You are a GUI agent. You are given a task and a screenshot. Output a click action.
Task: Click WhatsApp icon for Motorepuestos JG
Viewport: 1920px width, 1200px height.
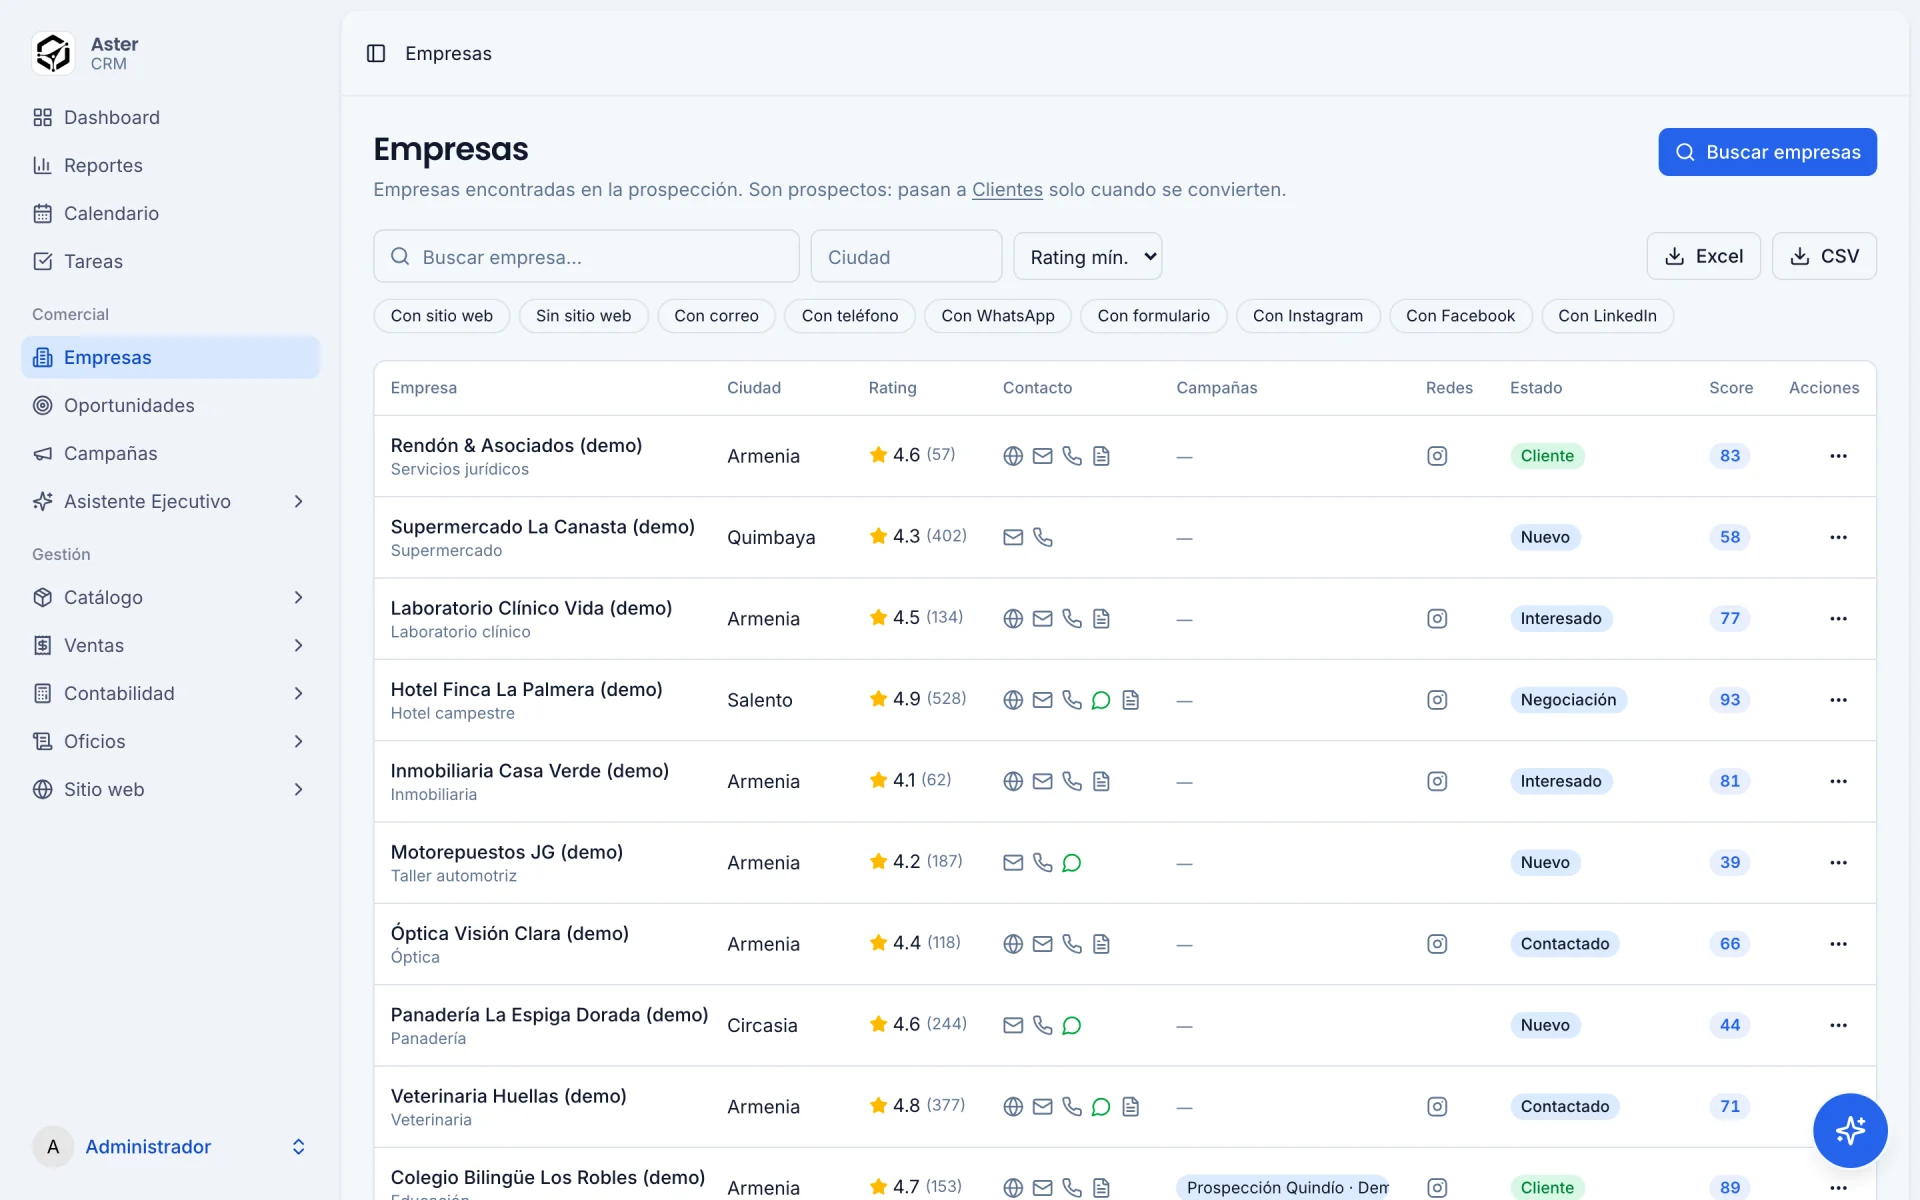pos(1072,863)
